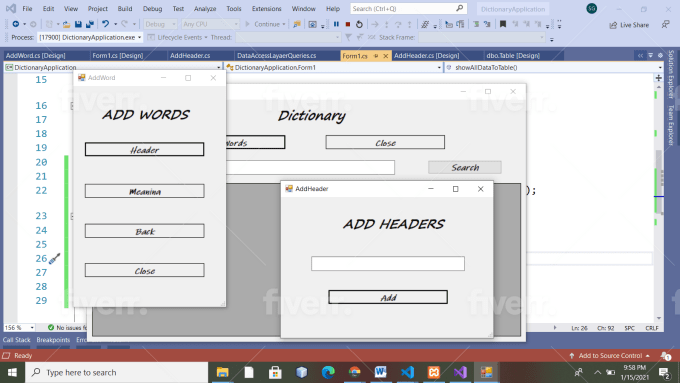Open Microsoft Word from taskbar
This screenshot has width=680, height=383.
pos(381,372)
